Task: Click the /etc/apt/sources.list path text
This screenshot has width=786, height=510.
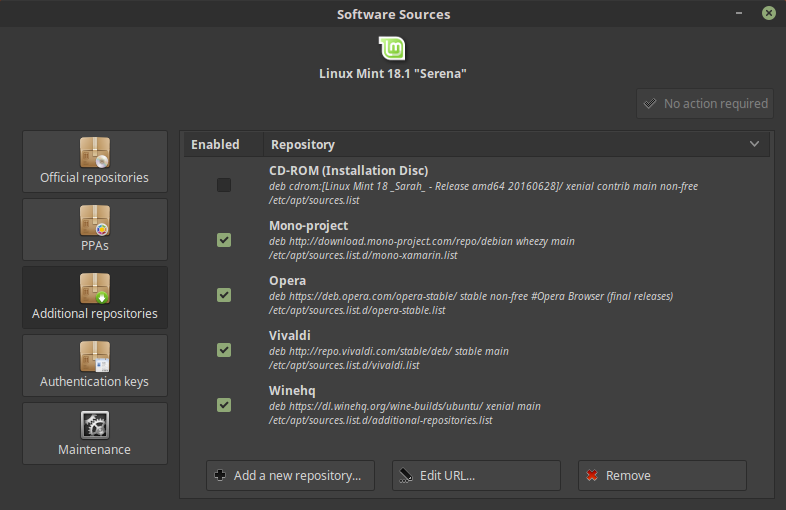Action: point(314,200)
